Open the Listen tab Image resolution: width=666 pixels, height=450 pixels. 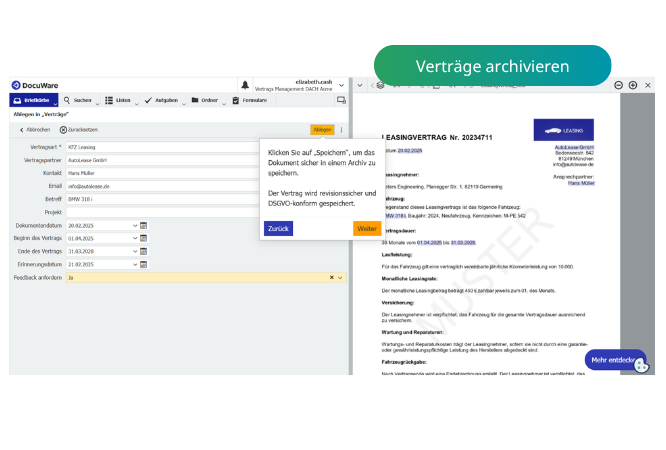point(118,100)
